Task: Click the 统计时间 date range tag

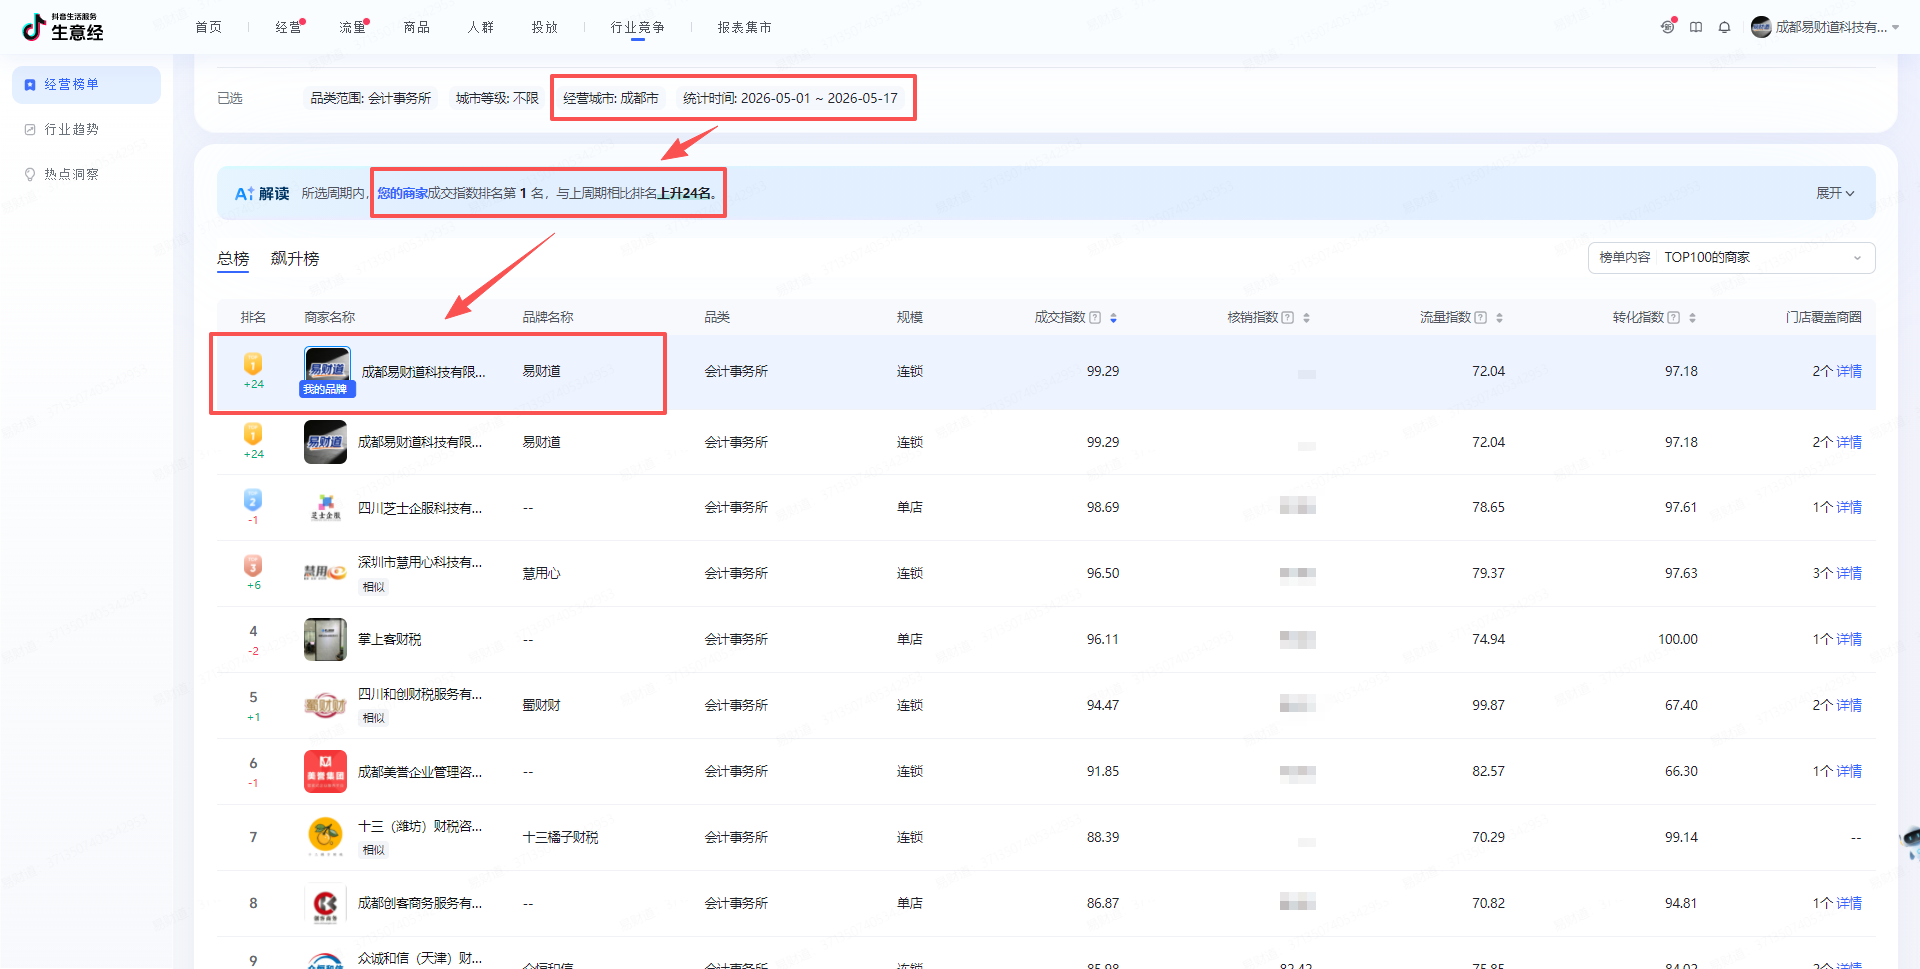Action: click(x=790, y=98)
